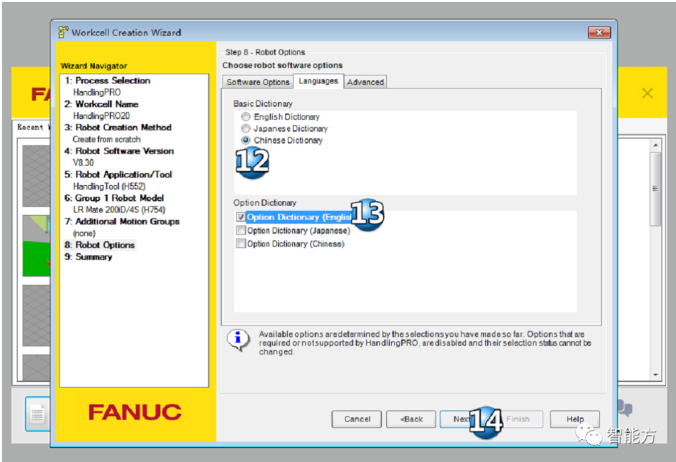Click the background window scrollbar thumb
The width and height of the screenshot is (676, 462).
point(655,188)
